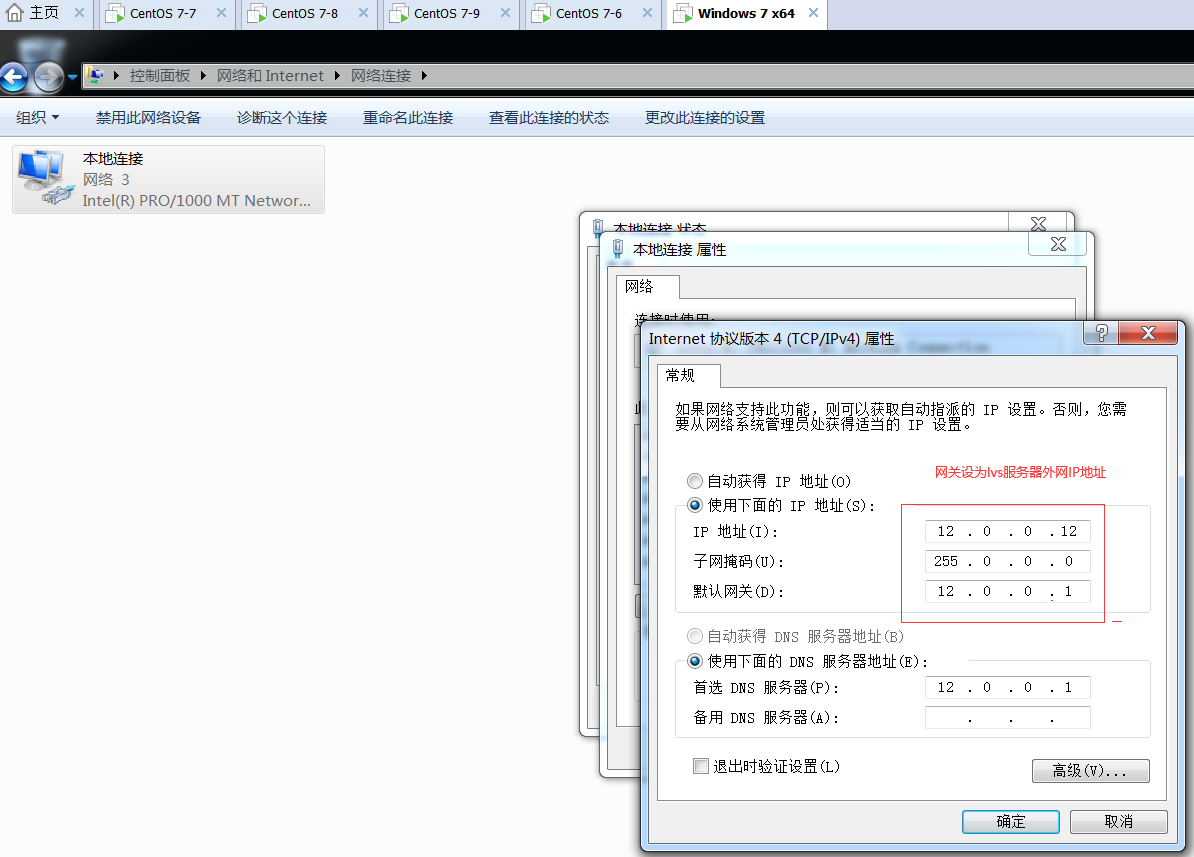Click the empty 备用 DNS 服务器 field
The image size is (1194, 857).
pos(1007,717)
